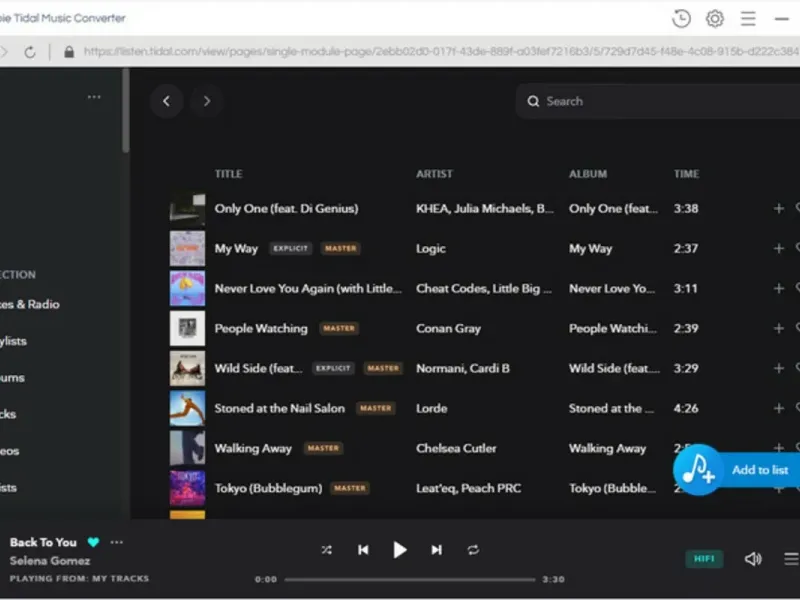Toggle shuffle playback
Screen dimensions: 800x600
(327, 550)
